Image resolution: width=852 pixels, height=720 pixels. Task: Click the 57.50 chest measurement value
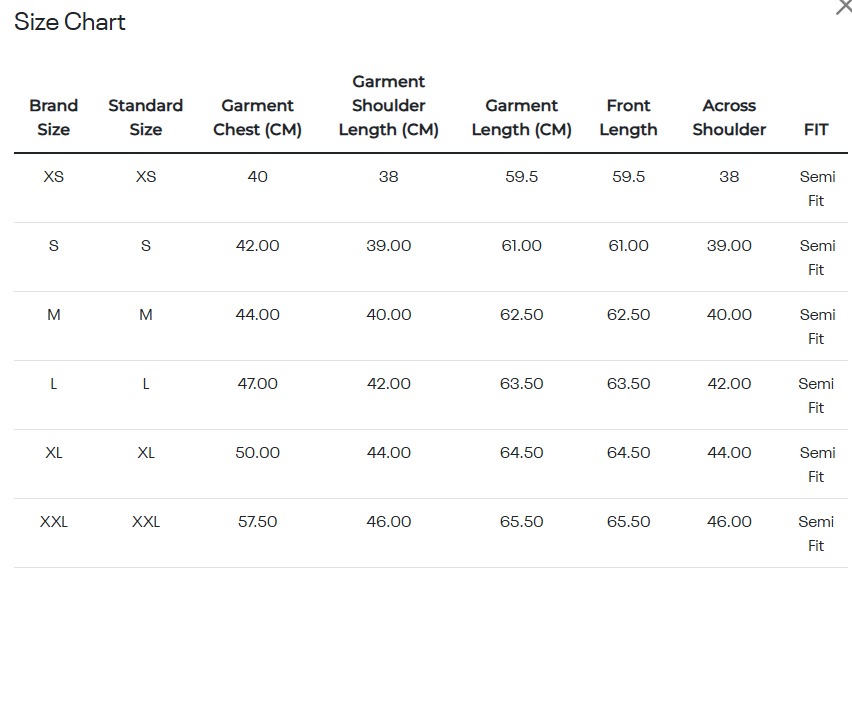[x=257, y=522]
